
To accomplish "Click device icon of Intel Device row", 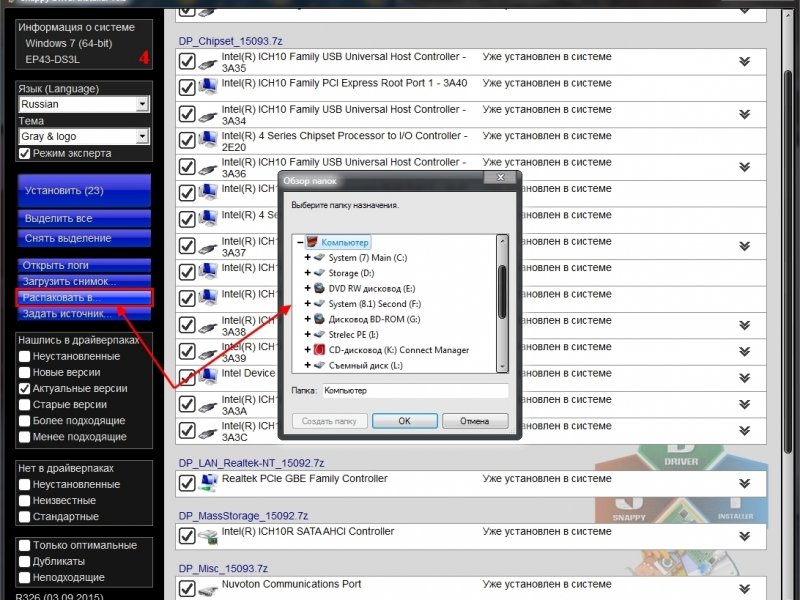I will coord(208,376).
